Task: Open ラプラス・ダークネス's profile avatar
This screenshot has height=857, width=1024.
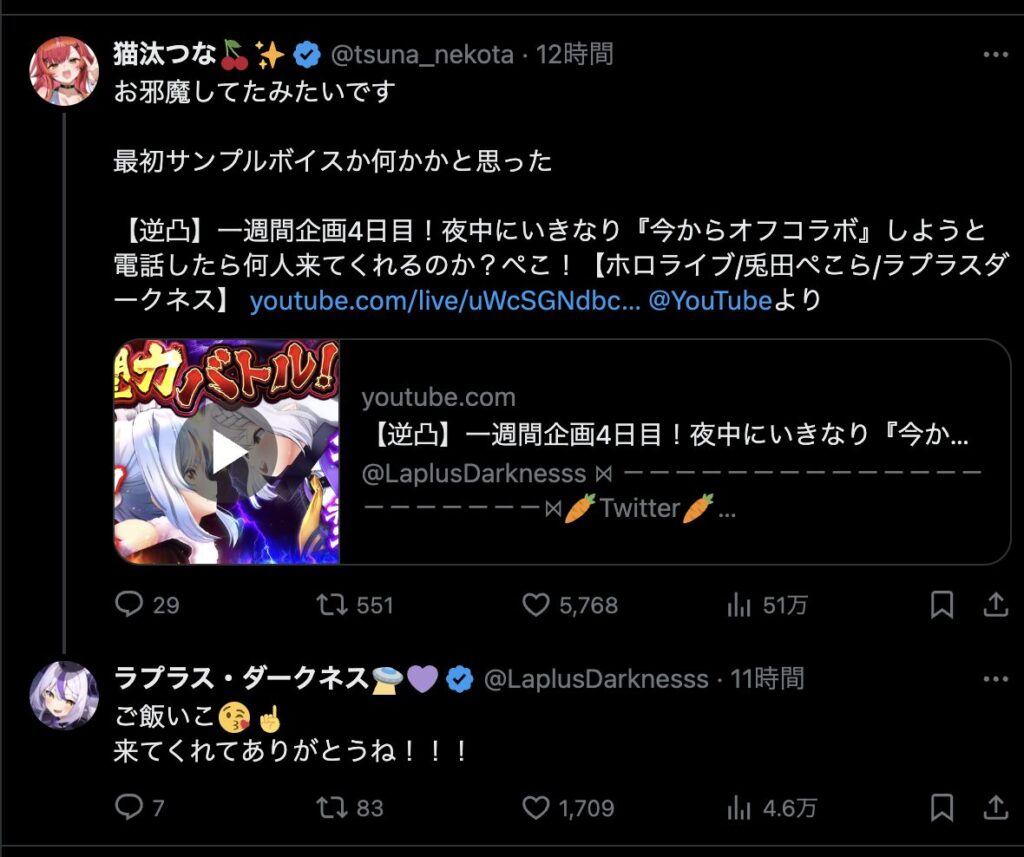Action: click(x=64, y=694)
